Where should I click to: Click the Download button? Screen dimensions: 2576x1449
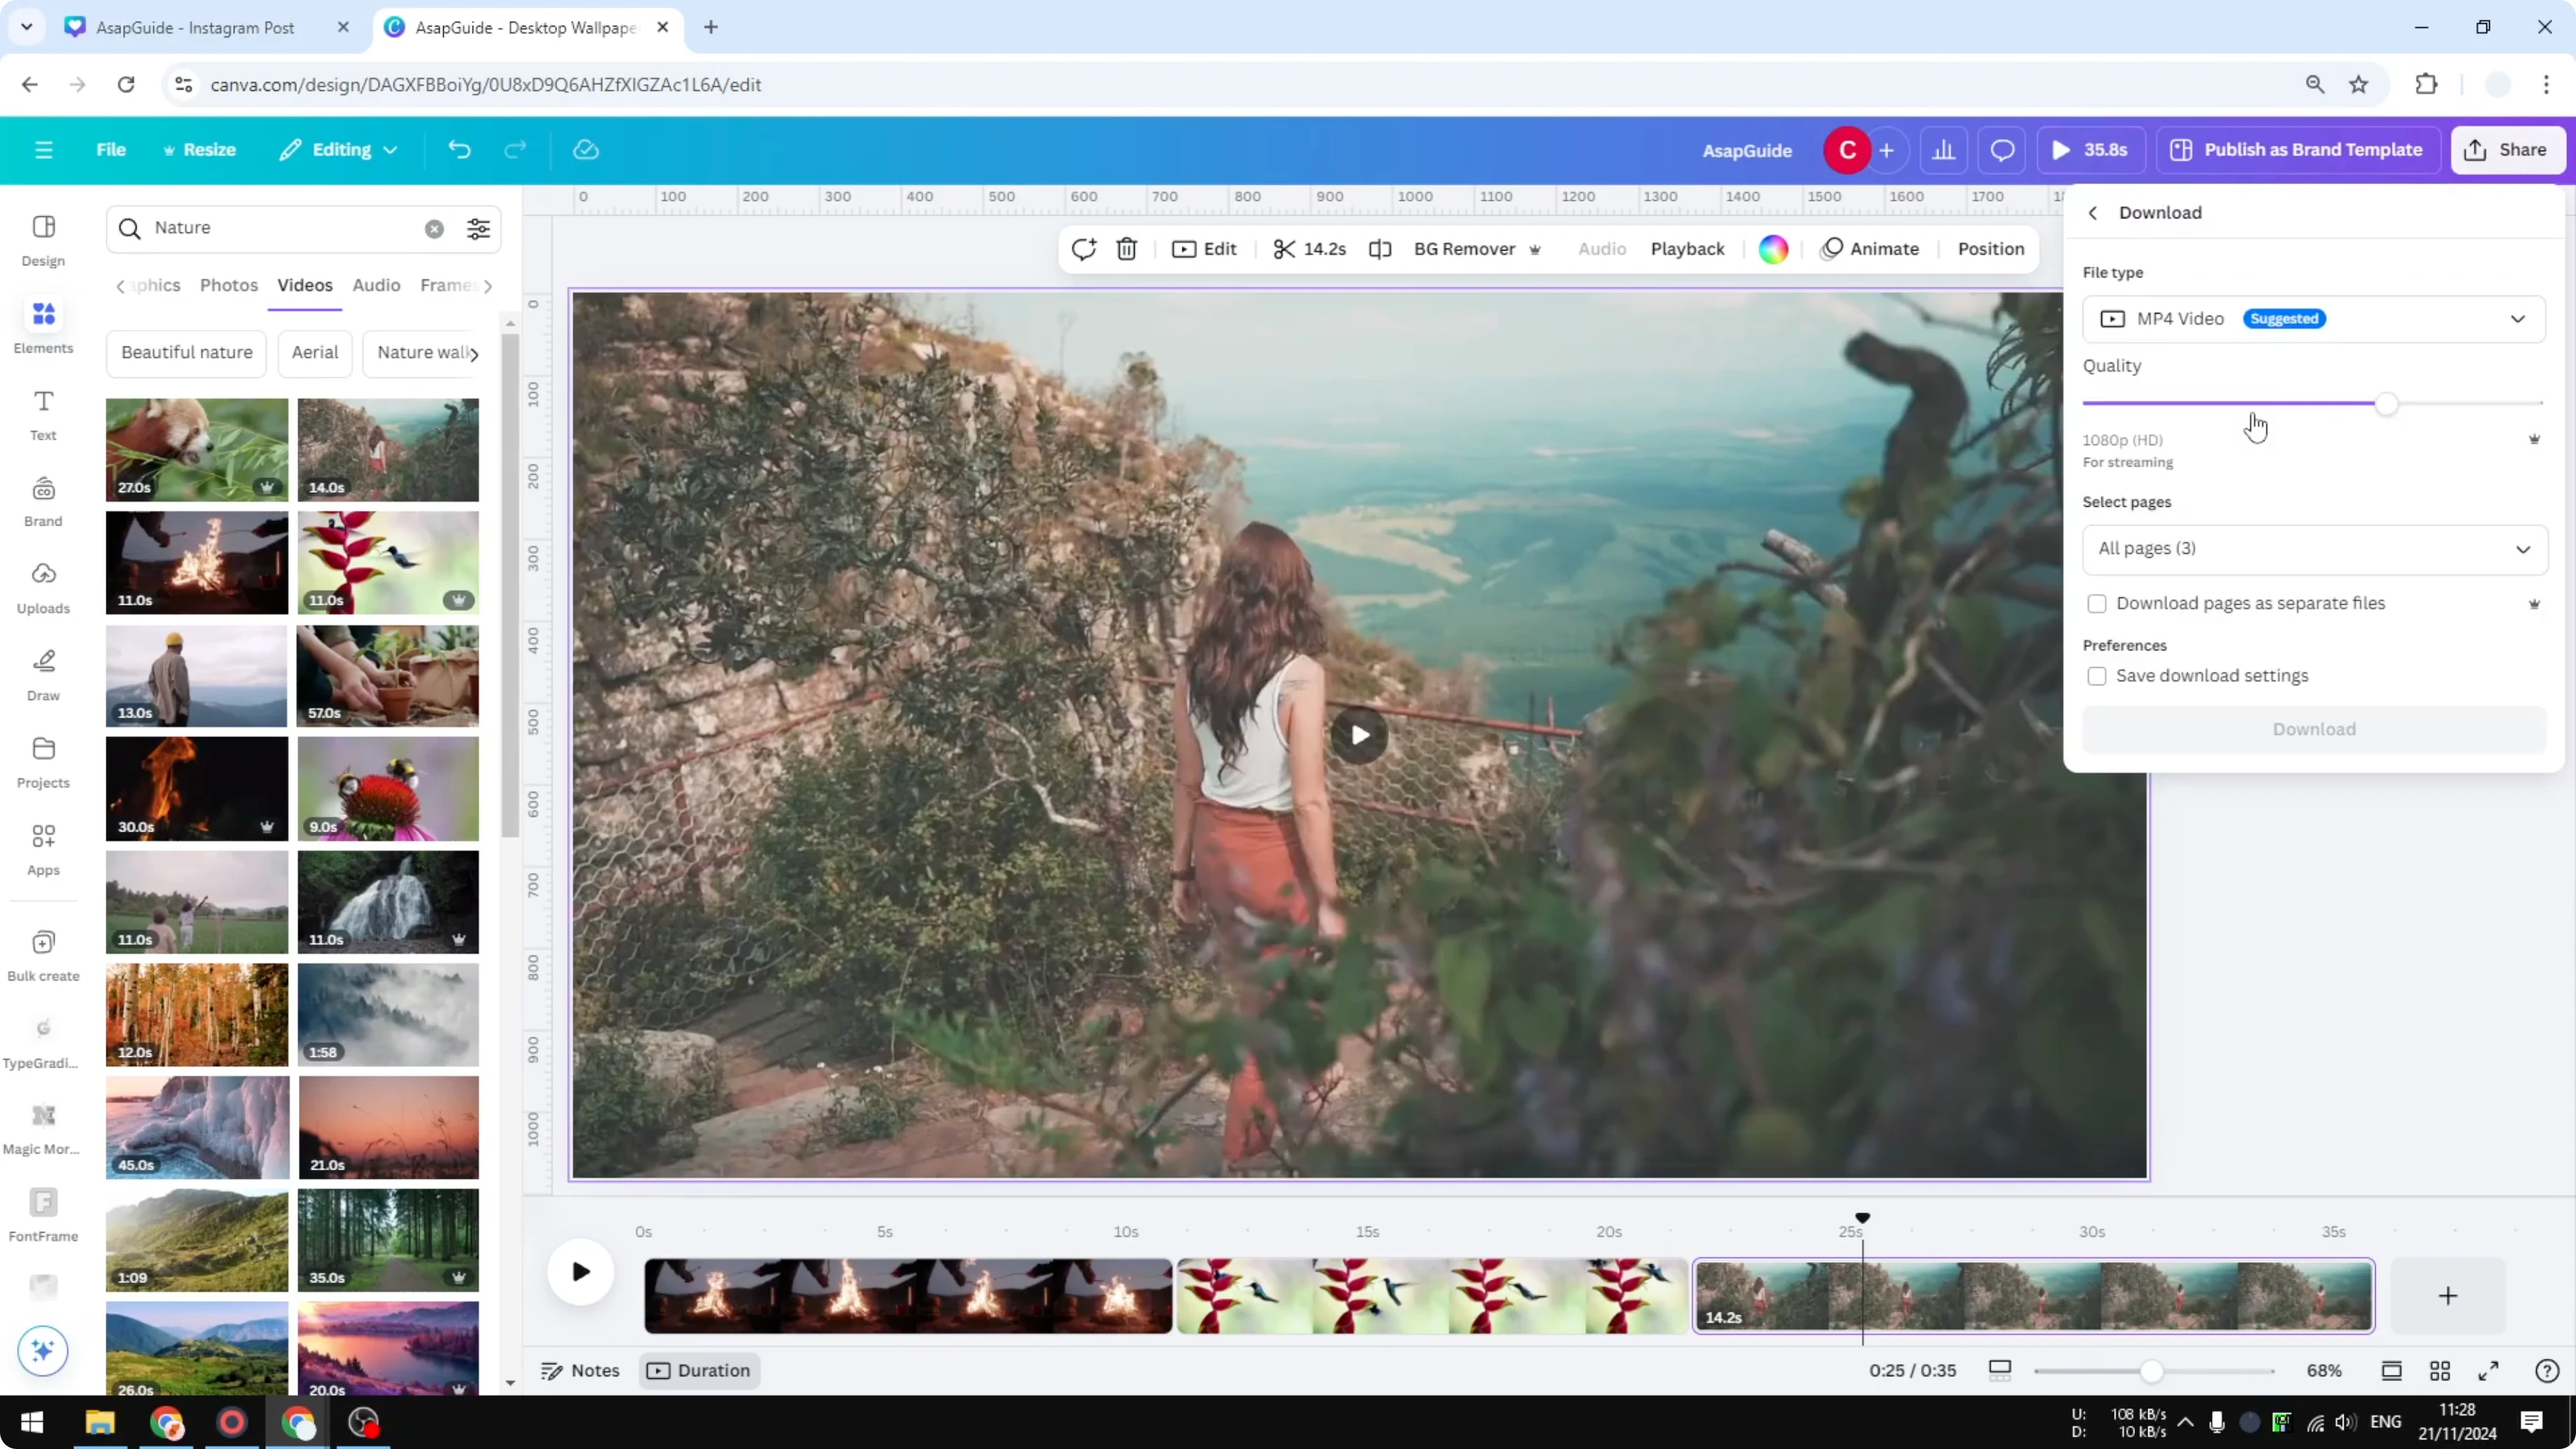click(x=2314, y=729)
